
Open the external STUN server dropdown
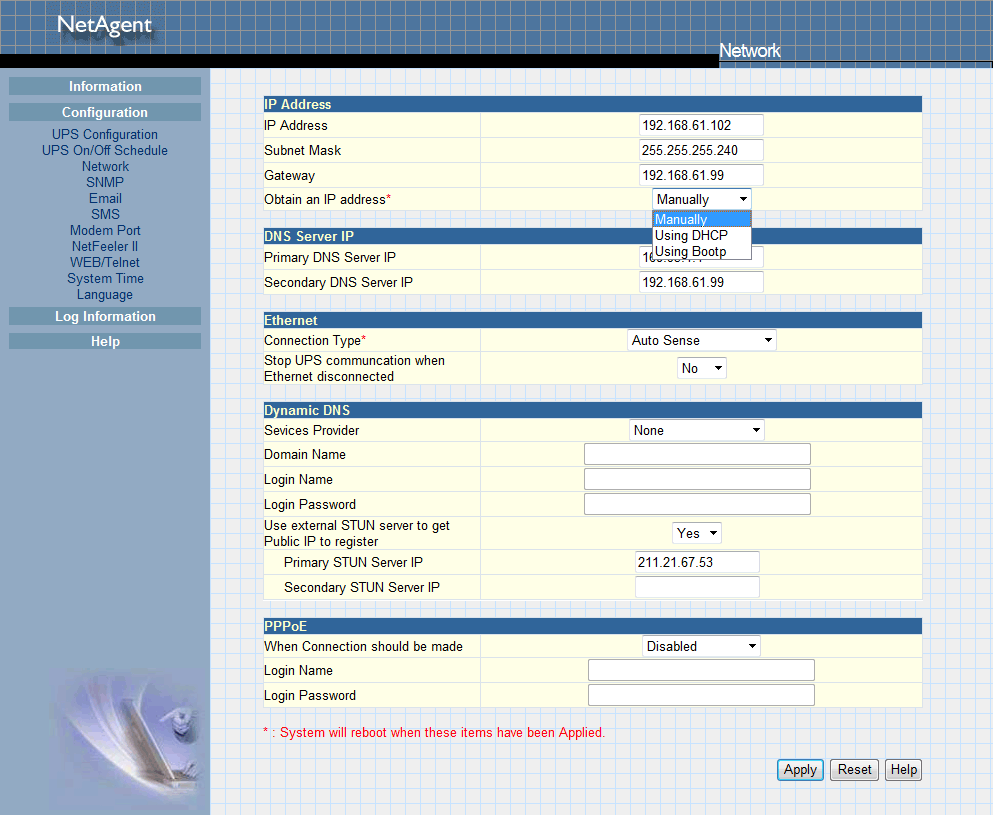(697, 533)
